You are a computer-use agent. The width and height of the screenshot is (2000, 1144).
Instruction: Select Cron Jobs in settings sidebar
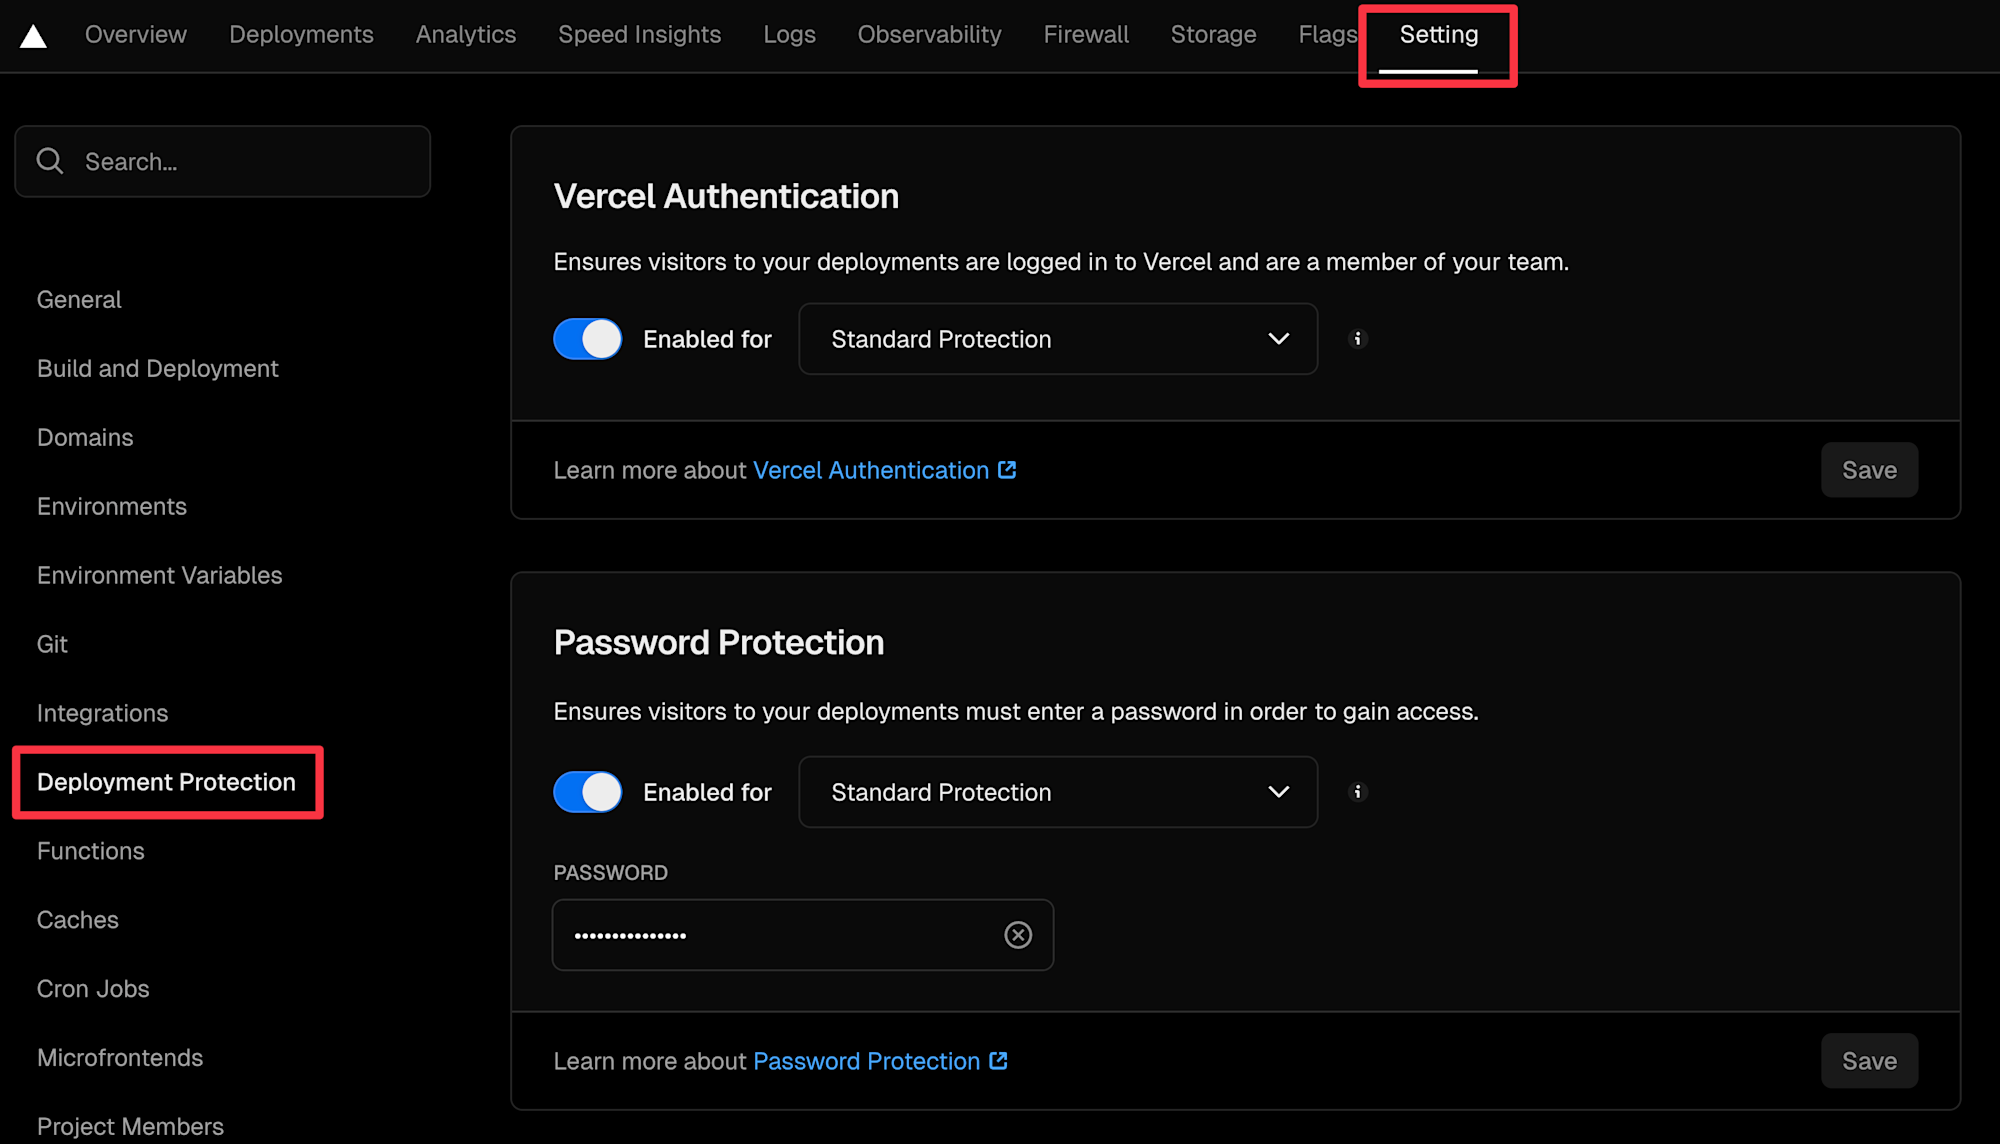click(x=93, y=989)
